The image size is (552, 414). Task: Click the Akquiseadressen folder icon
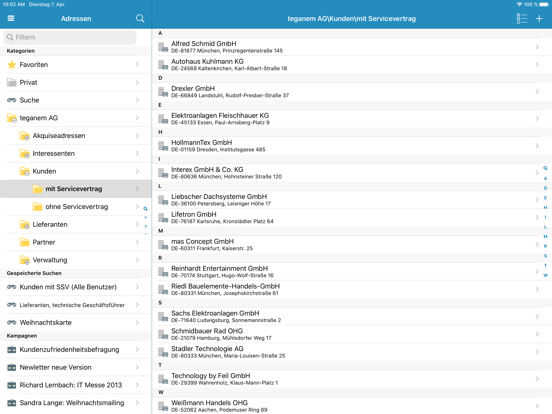[25, 136]
